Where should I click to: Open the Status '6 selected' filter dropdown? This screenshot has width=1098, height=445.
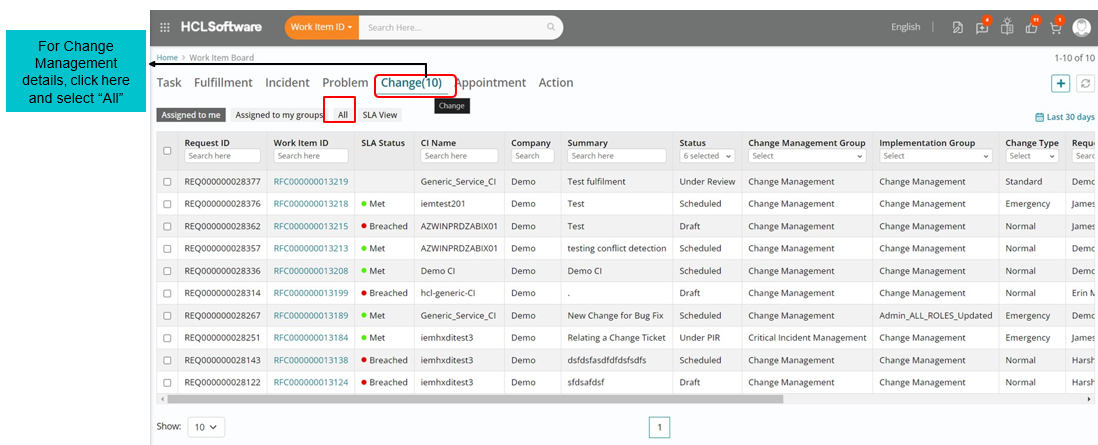(707, 156)
